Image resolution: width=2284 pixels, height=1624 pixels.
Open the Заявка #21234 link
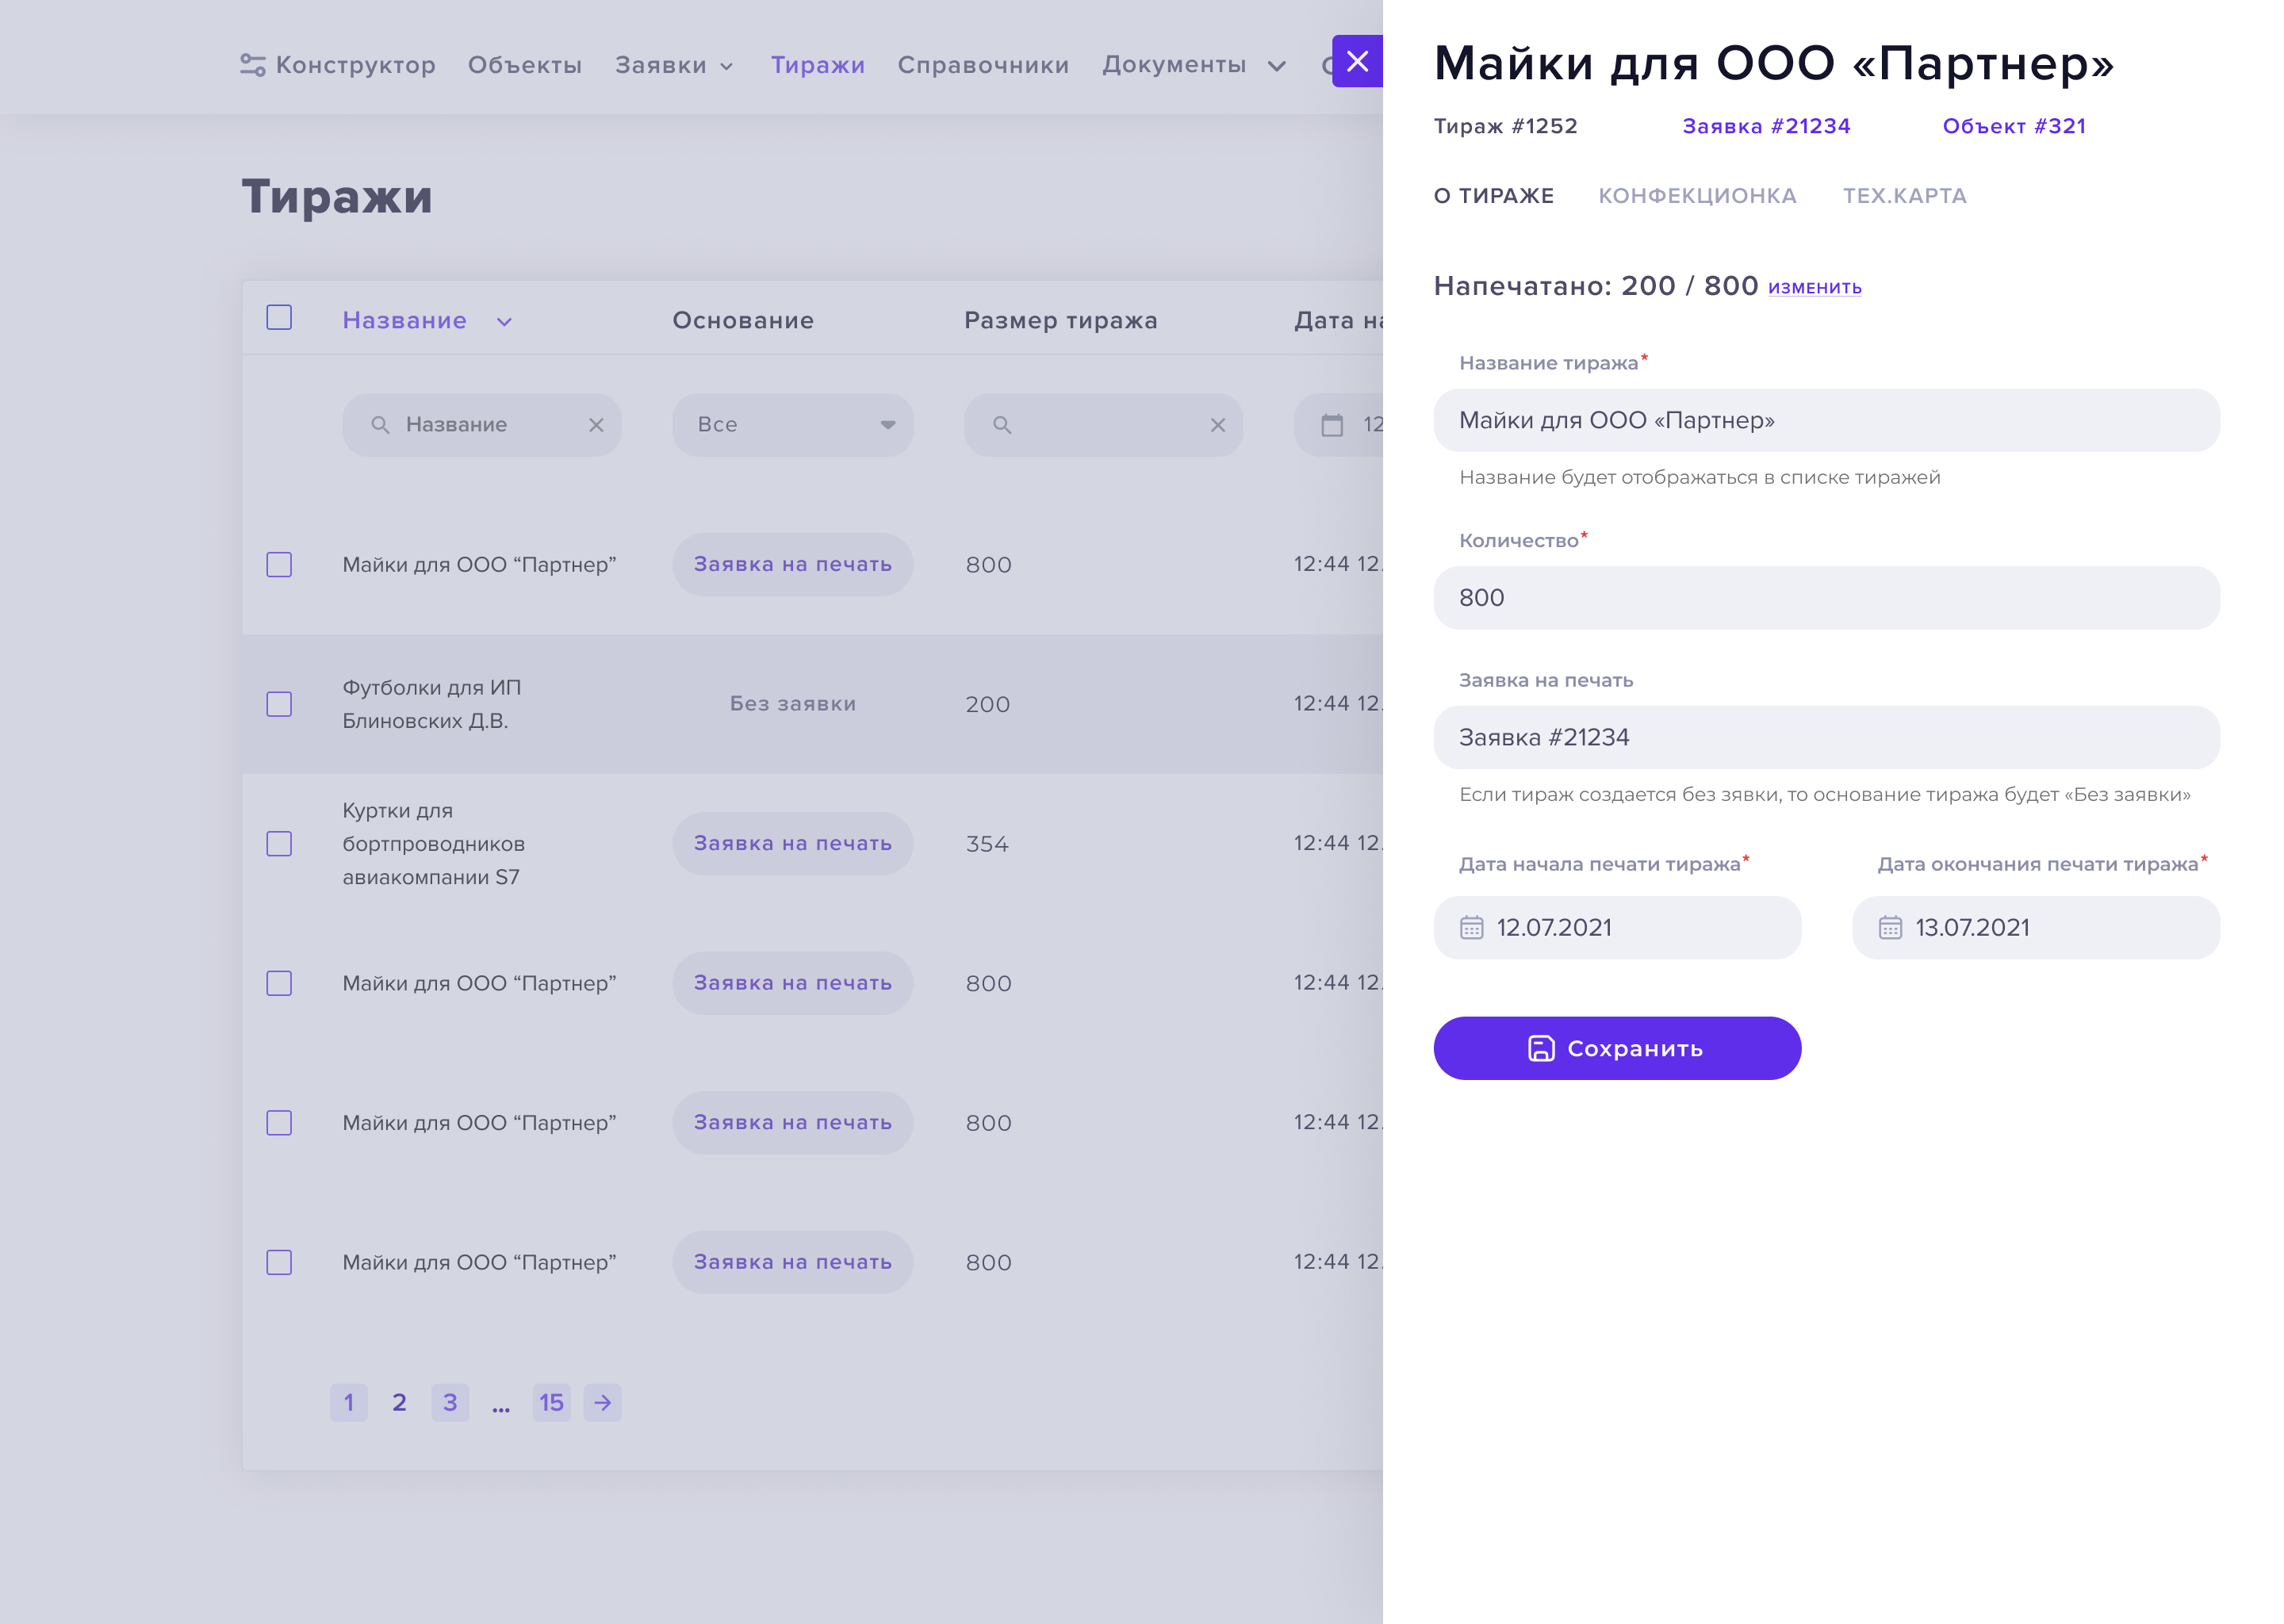tap(1766, 126)
